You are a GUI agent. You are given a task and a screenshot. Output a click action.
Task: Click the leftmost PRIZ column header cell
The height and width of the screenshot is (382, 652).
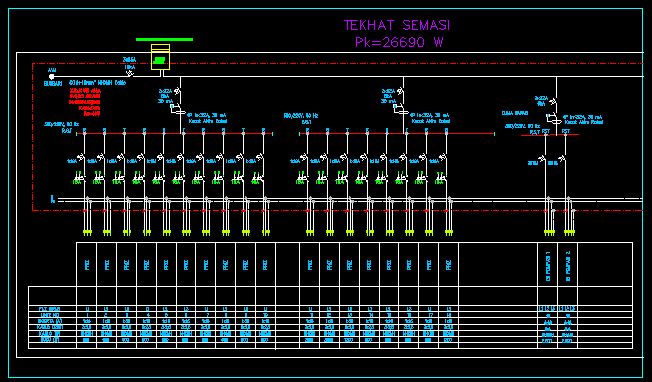[x=86, y=264]
